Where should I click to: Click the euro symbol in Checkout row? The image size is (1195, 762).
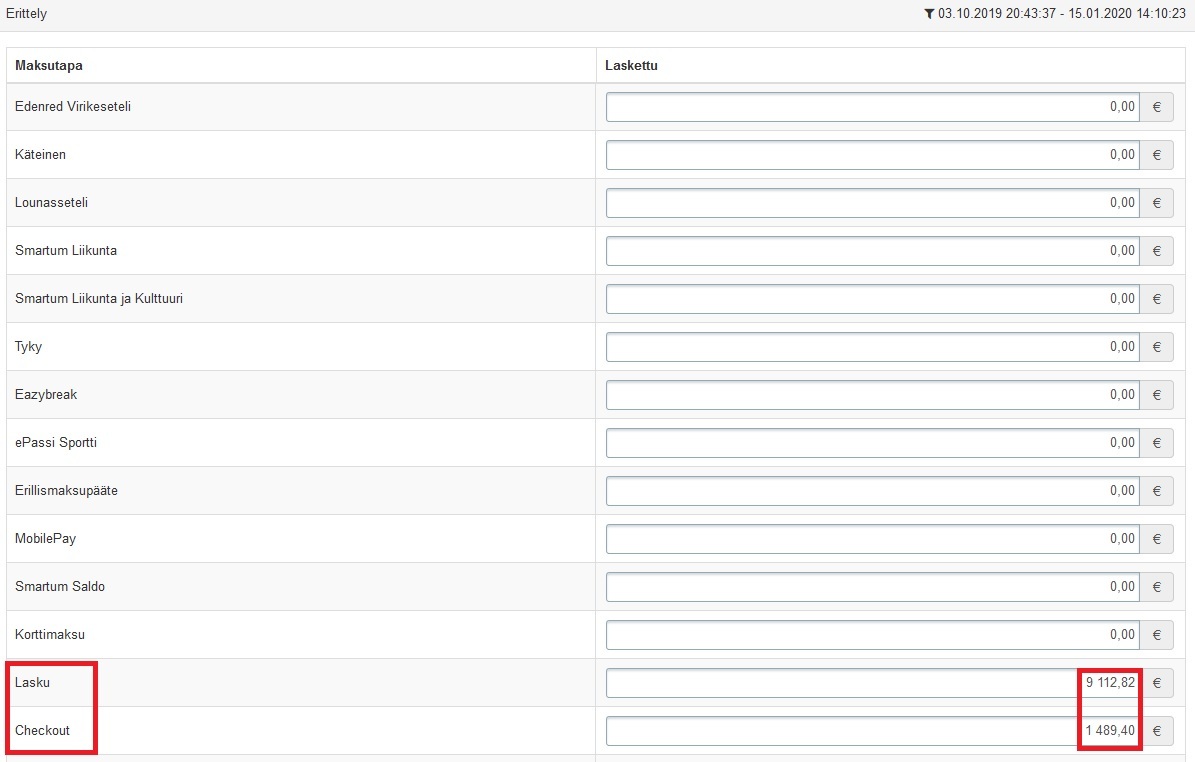pos(1157,731)
